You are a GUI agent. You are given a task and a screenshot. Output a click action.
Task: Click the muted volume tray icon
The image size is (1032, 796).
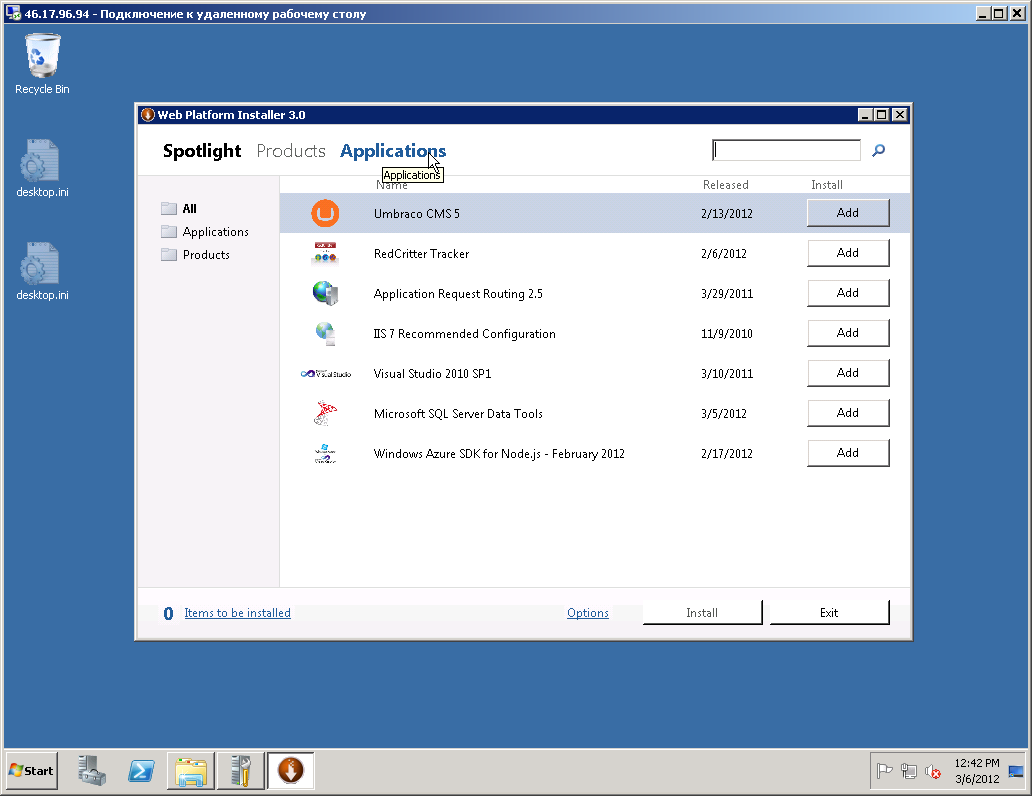pyautogui.click(x=933, y=770)
